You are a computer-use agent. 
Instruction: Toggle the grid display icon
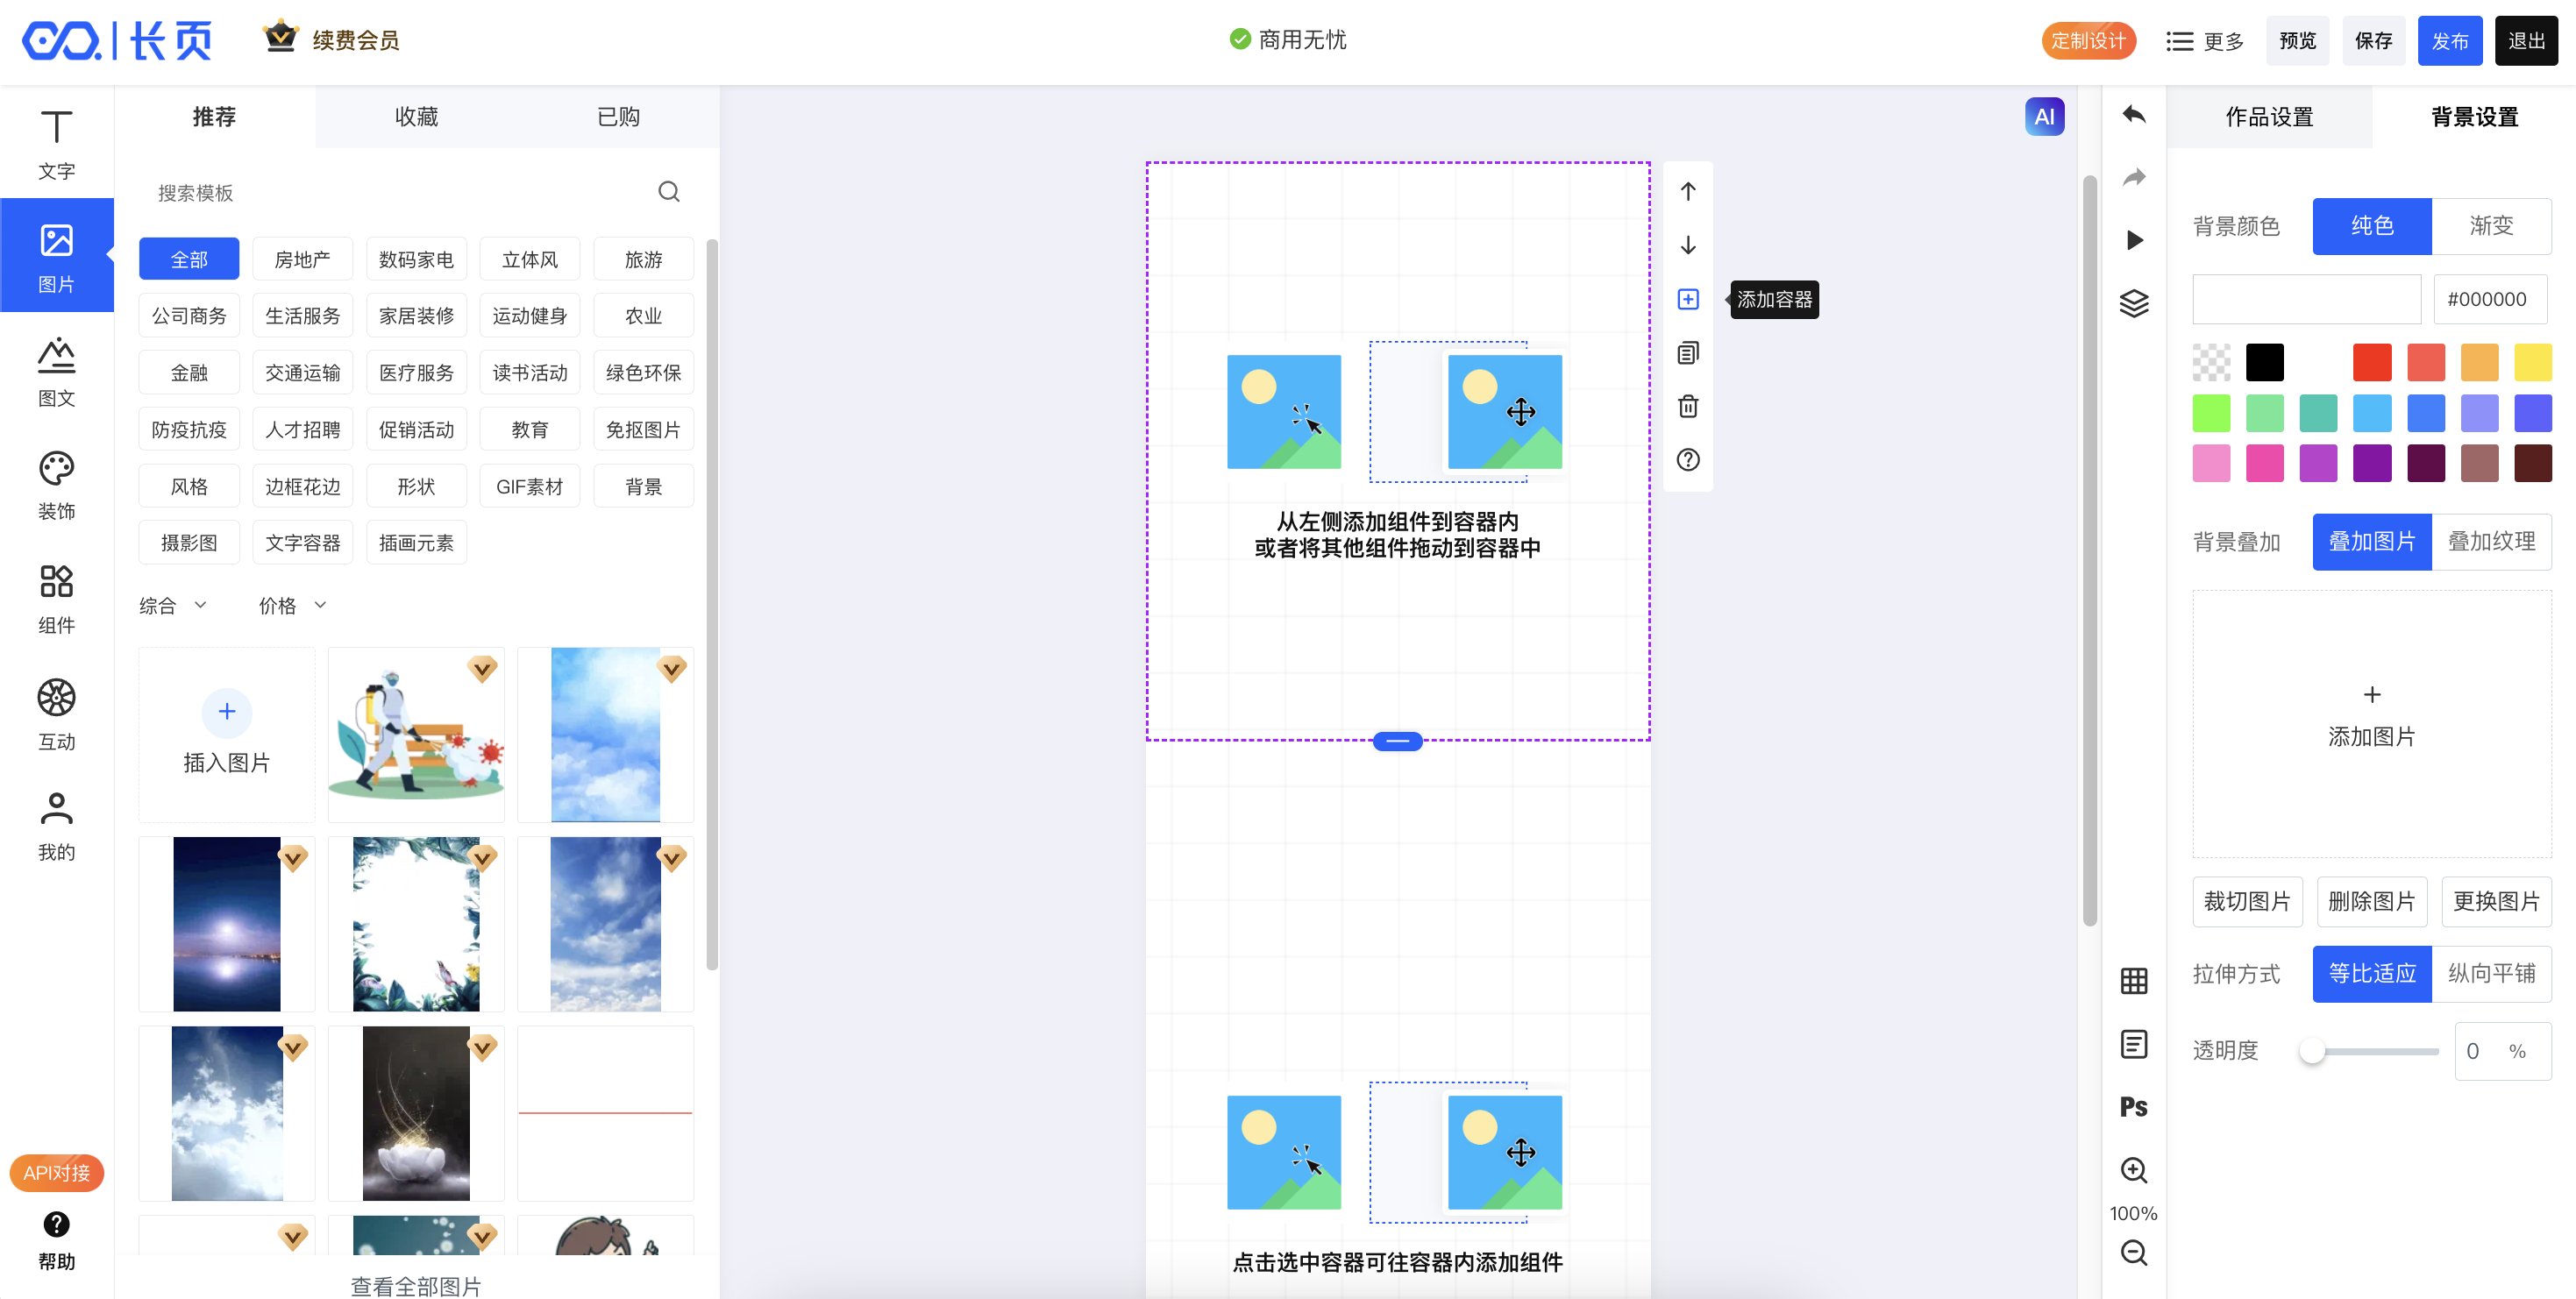tap(2133, 981)
